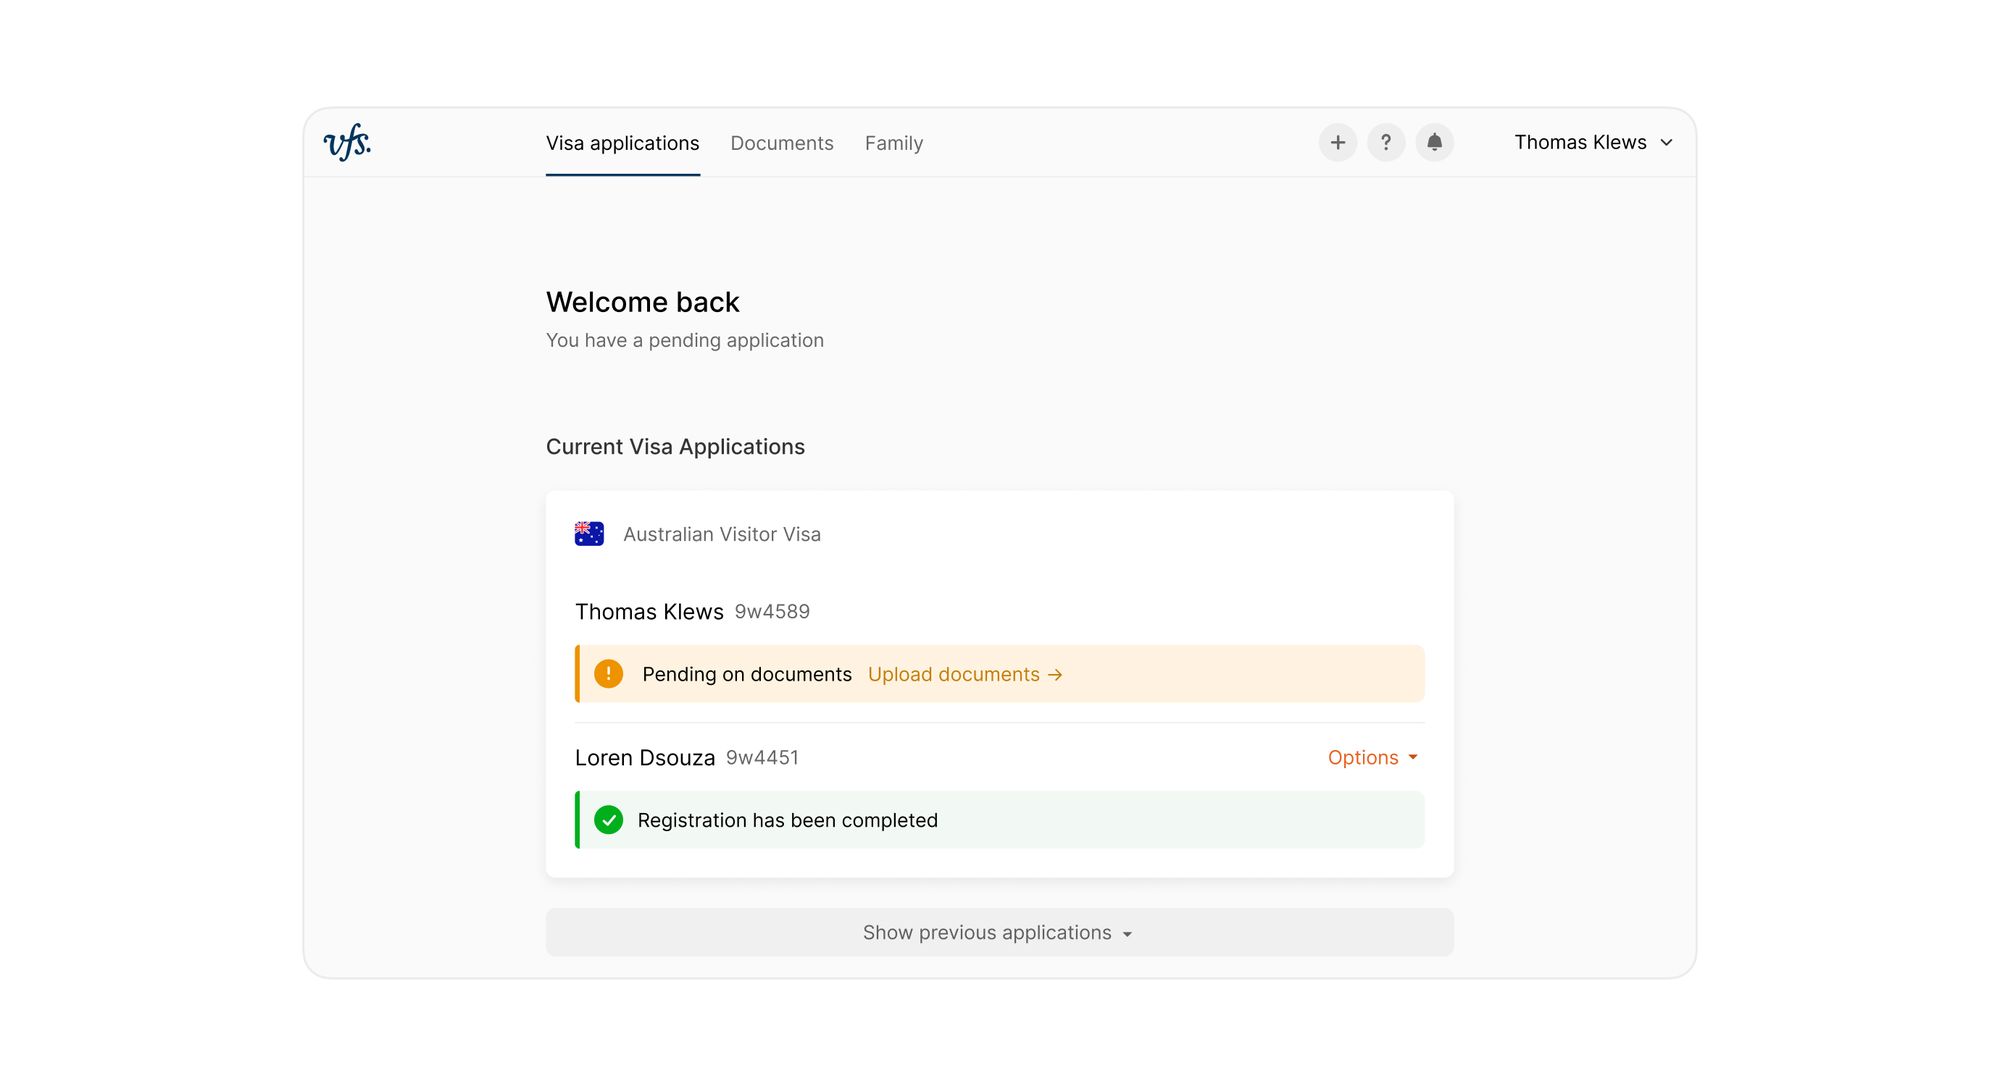2000x1086 pixels.
Task: Open help via question mark icon
Action: [x=1385, y=143]
